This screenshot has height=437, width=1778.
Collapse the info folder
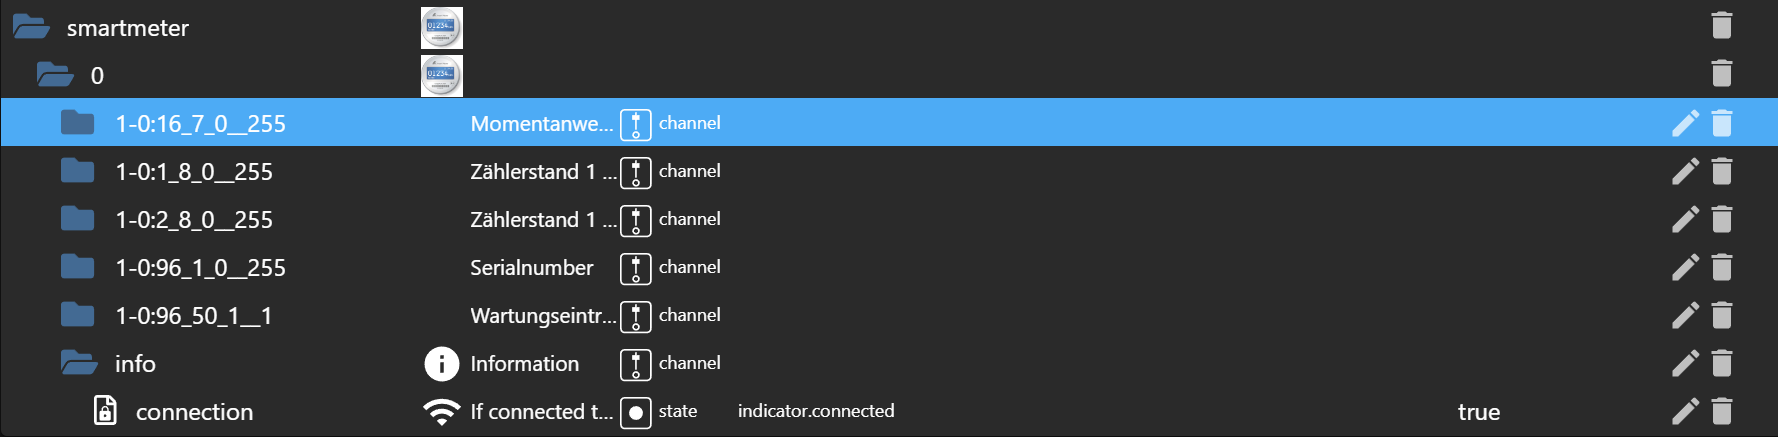pyautogui.click(x=79, y=363)
